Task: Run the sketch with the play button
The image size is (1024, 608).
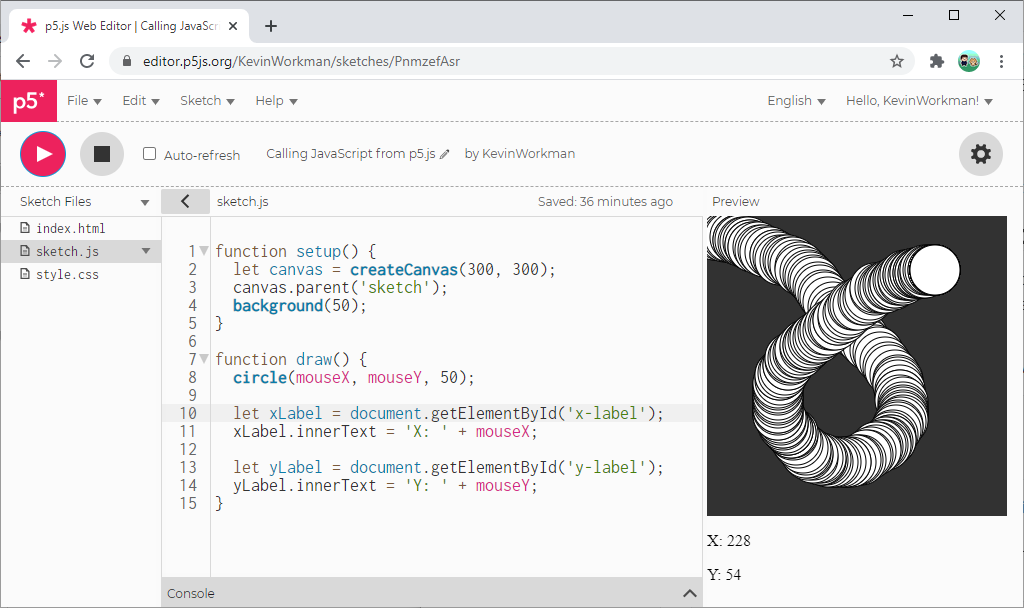Action: pos(42,154)
